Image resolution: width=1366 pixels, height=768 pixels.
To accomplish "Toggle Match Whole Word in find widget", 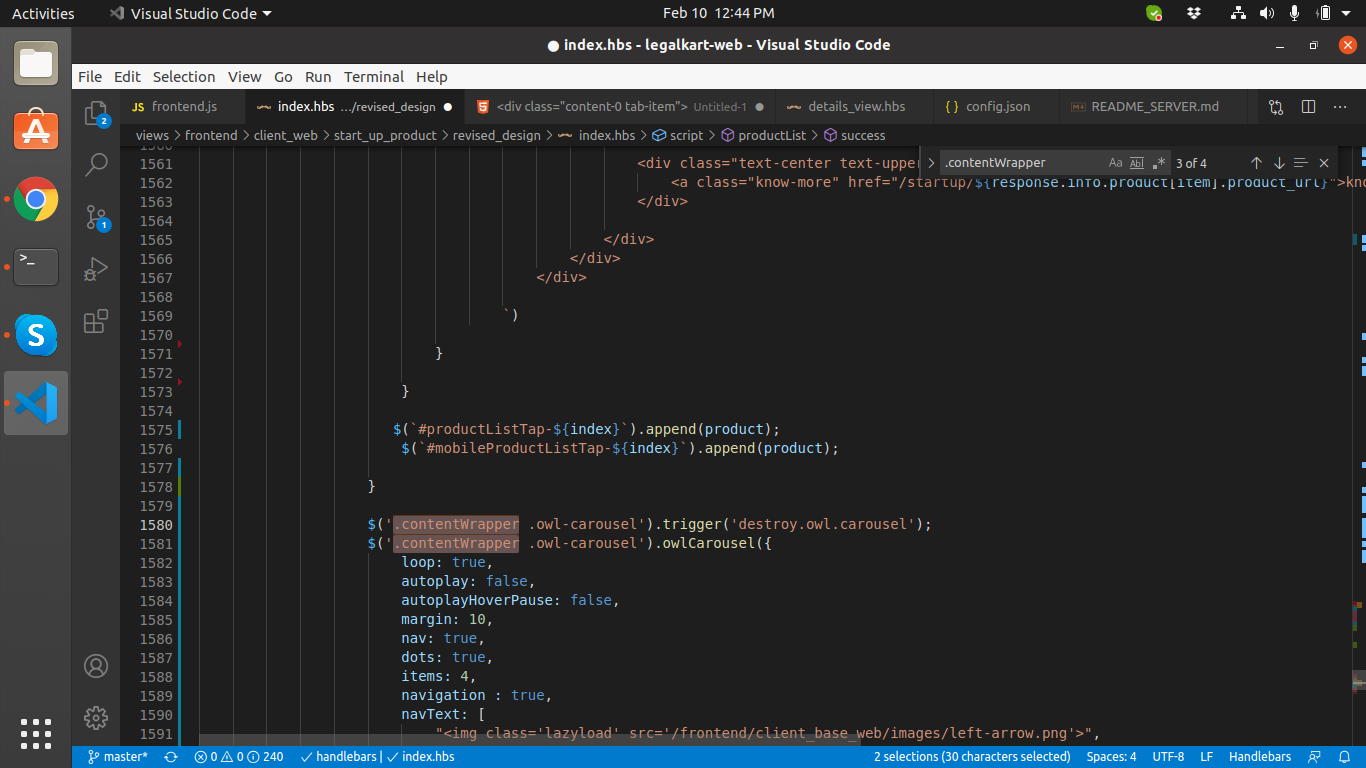I will (x=1137, y=163).
